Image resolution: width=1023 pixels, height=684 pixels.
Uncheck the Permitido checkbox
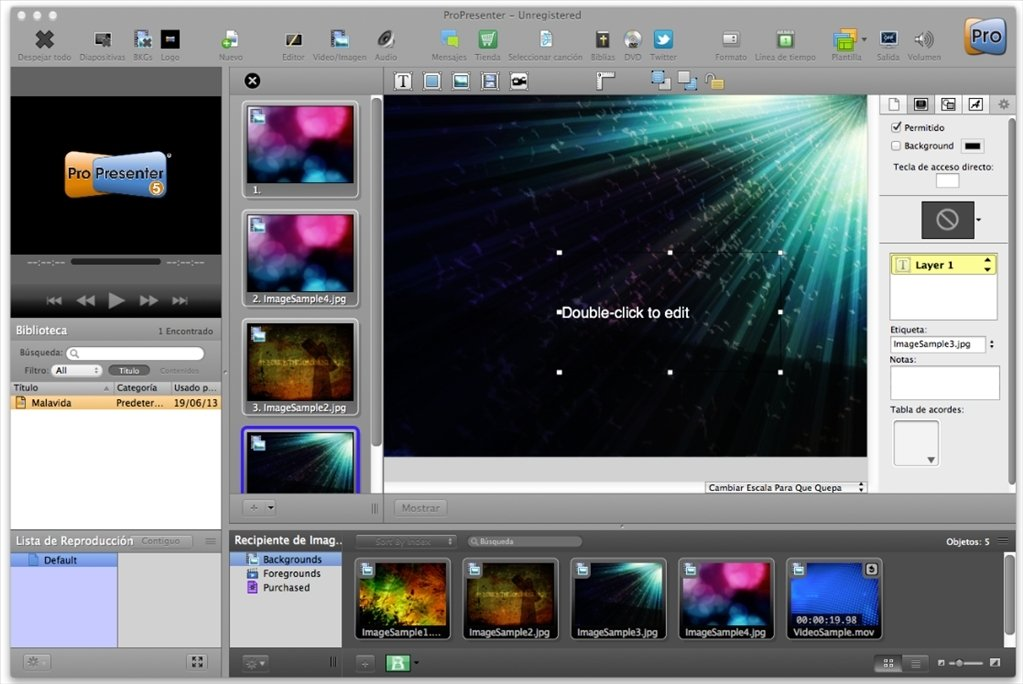tap(896, 128)
